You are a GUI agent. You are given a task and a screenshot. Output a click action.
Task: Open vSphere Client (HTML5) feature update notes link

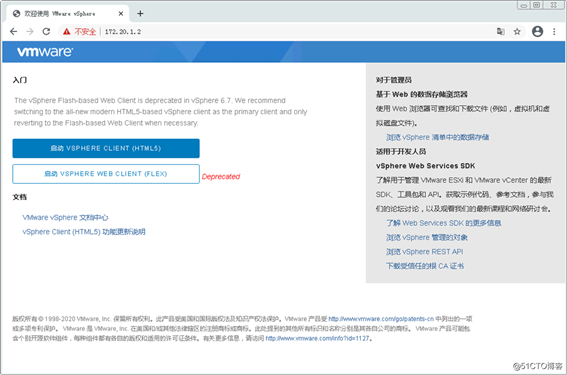click(84, 232)
